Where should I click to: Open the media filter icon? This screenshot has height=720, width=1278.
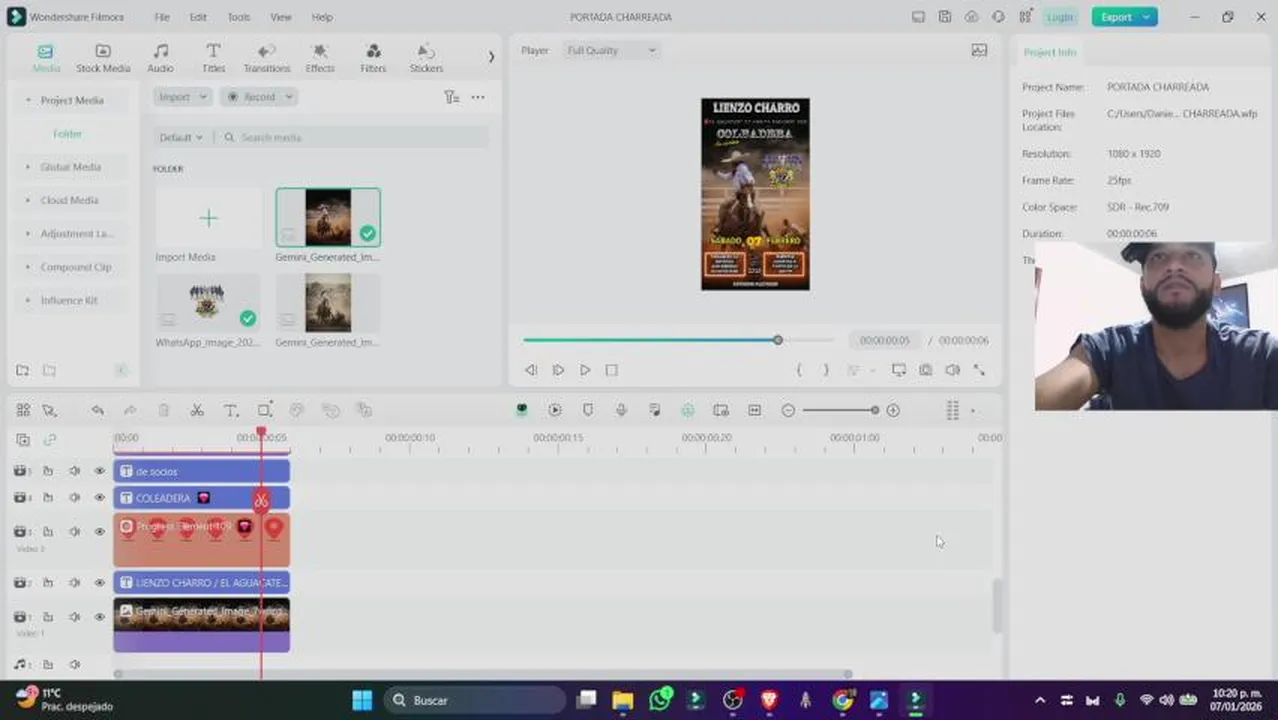pyautogui.click(x=451, y=97)
